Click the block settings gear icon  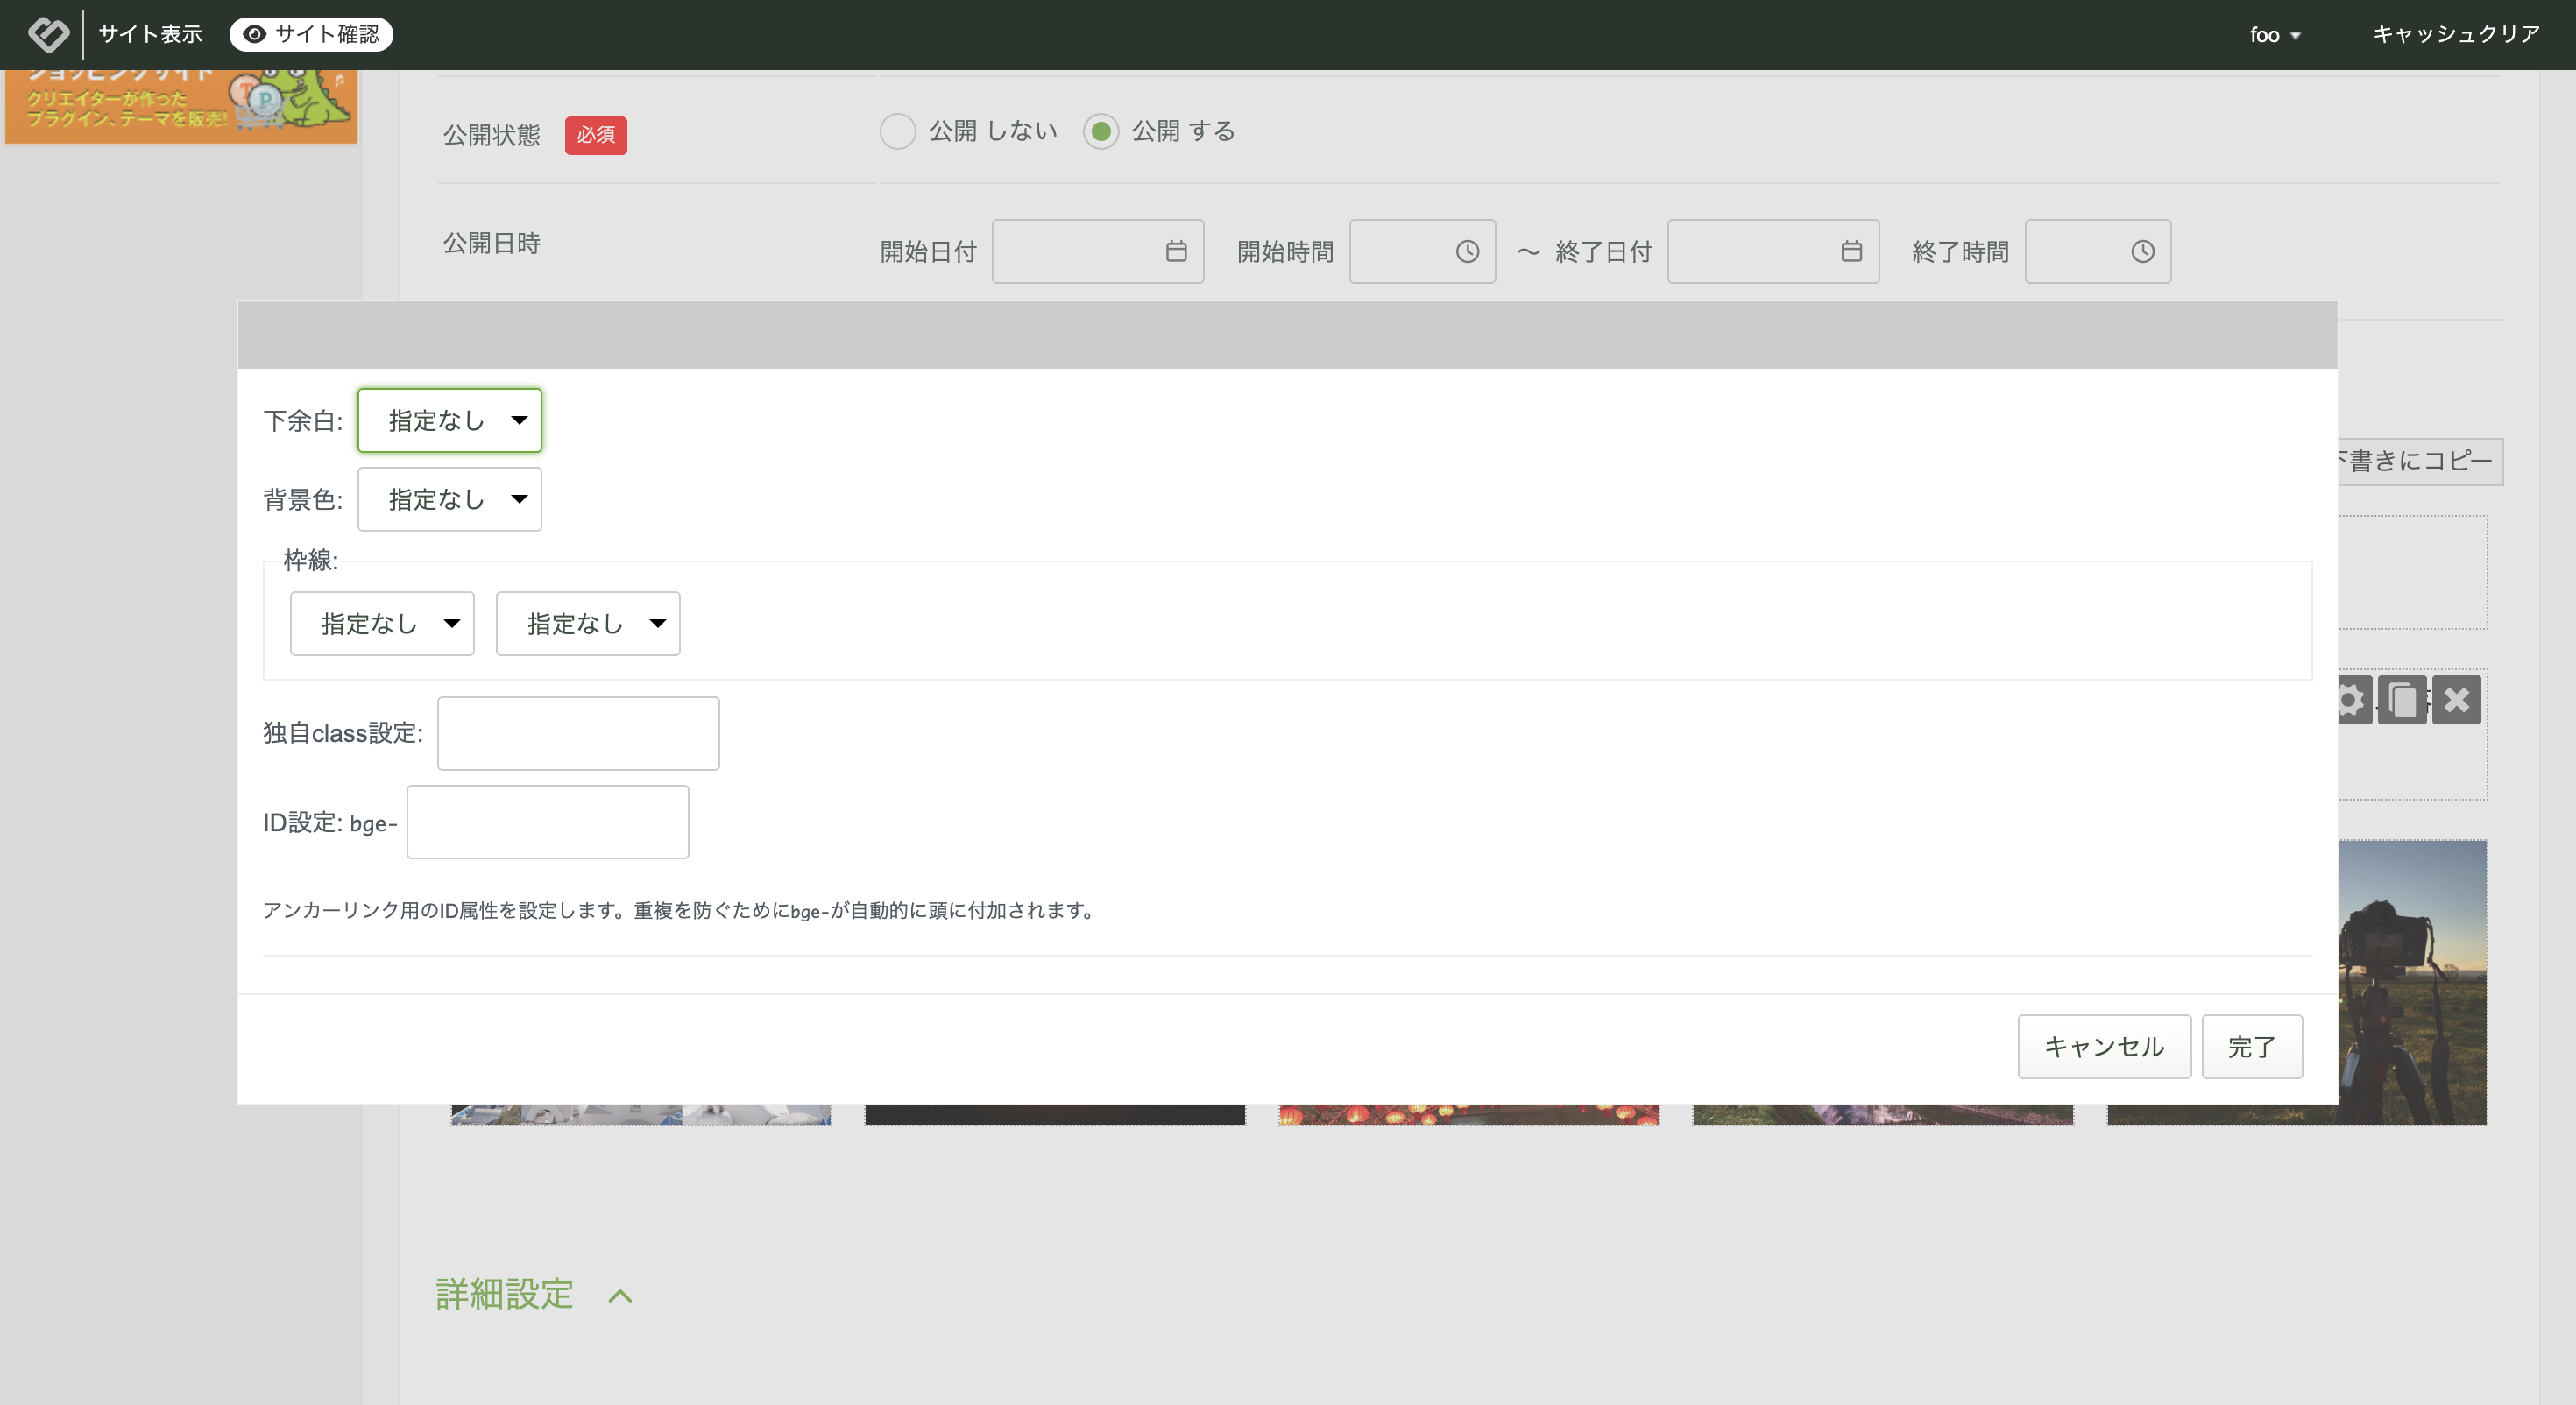2354,700
